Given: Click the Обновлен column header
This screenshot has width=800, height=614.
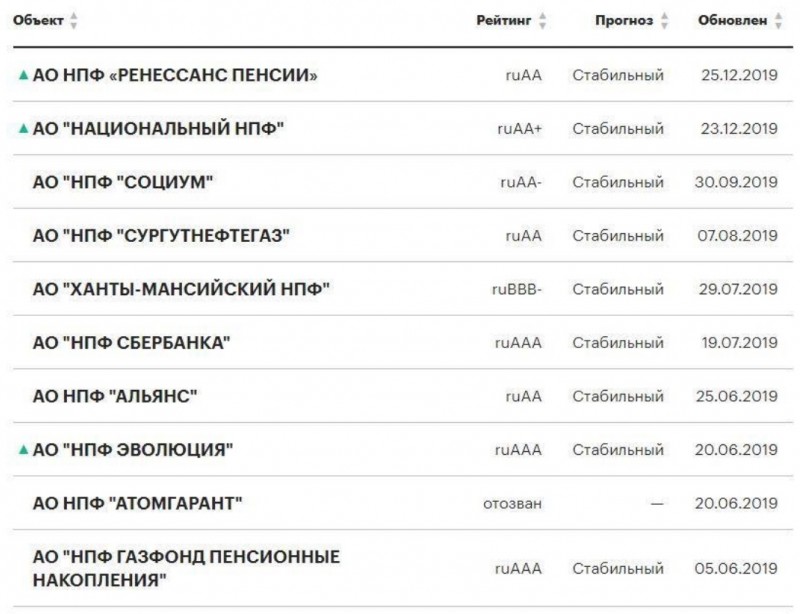Looking at the screenshot, I should (x=732, y=20).
